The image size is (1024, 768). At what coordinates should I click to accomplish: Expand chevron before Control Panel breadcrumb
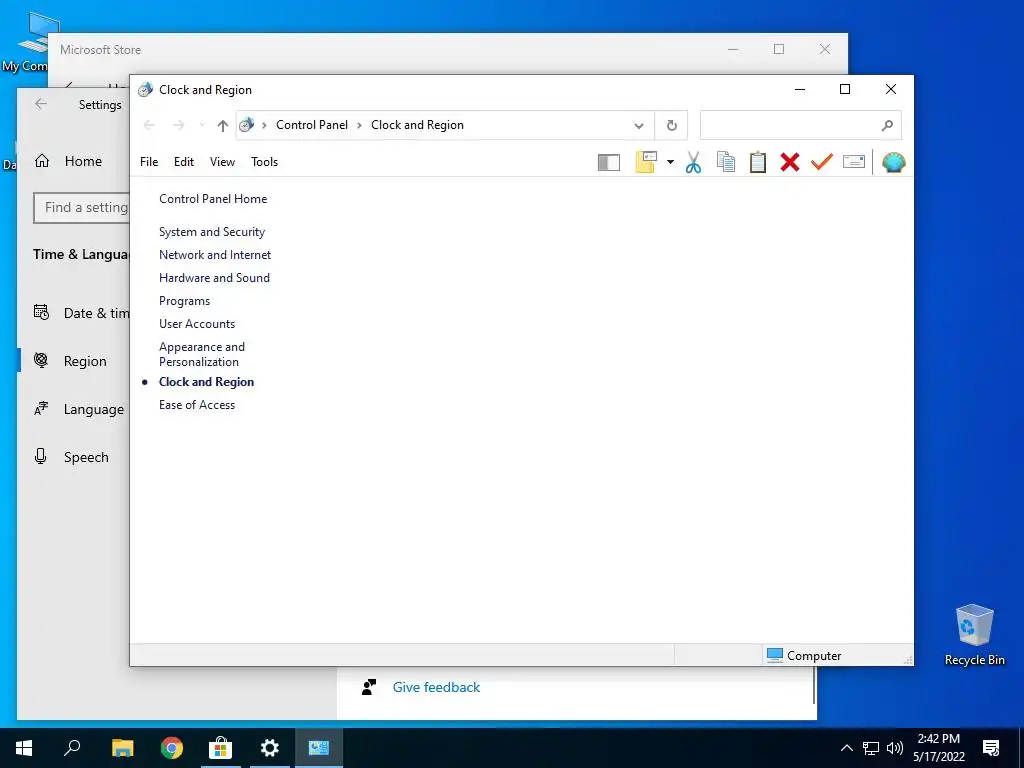264,125
